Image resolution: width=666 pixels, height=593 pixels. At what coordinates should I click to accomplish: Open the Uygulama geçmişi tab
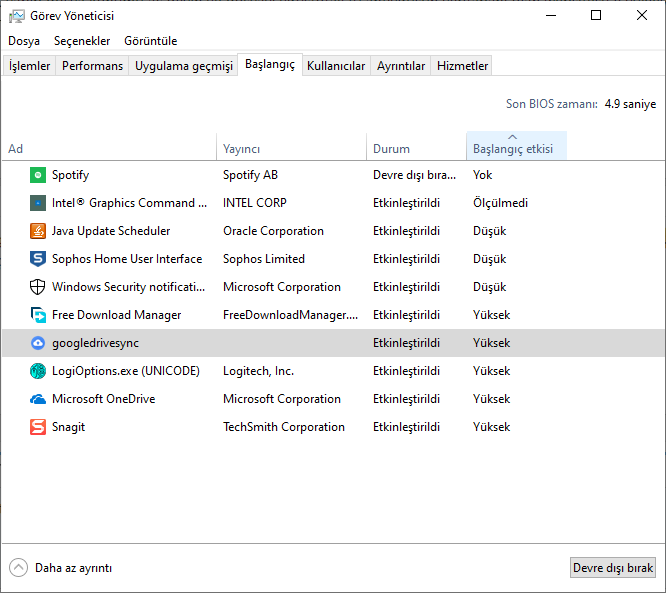pyautogui.click(x=184, y=66)
